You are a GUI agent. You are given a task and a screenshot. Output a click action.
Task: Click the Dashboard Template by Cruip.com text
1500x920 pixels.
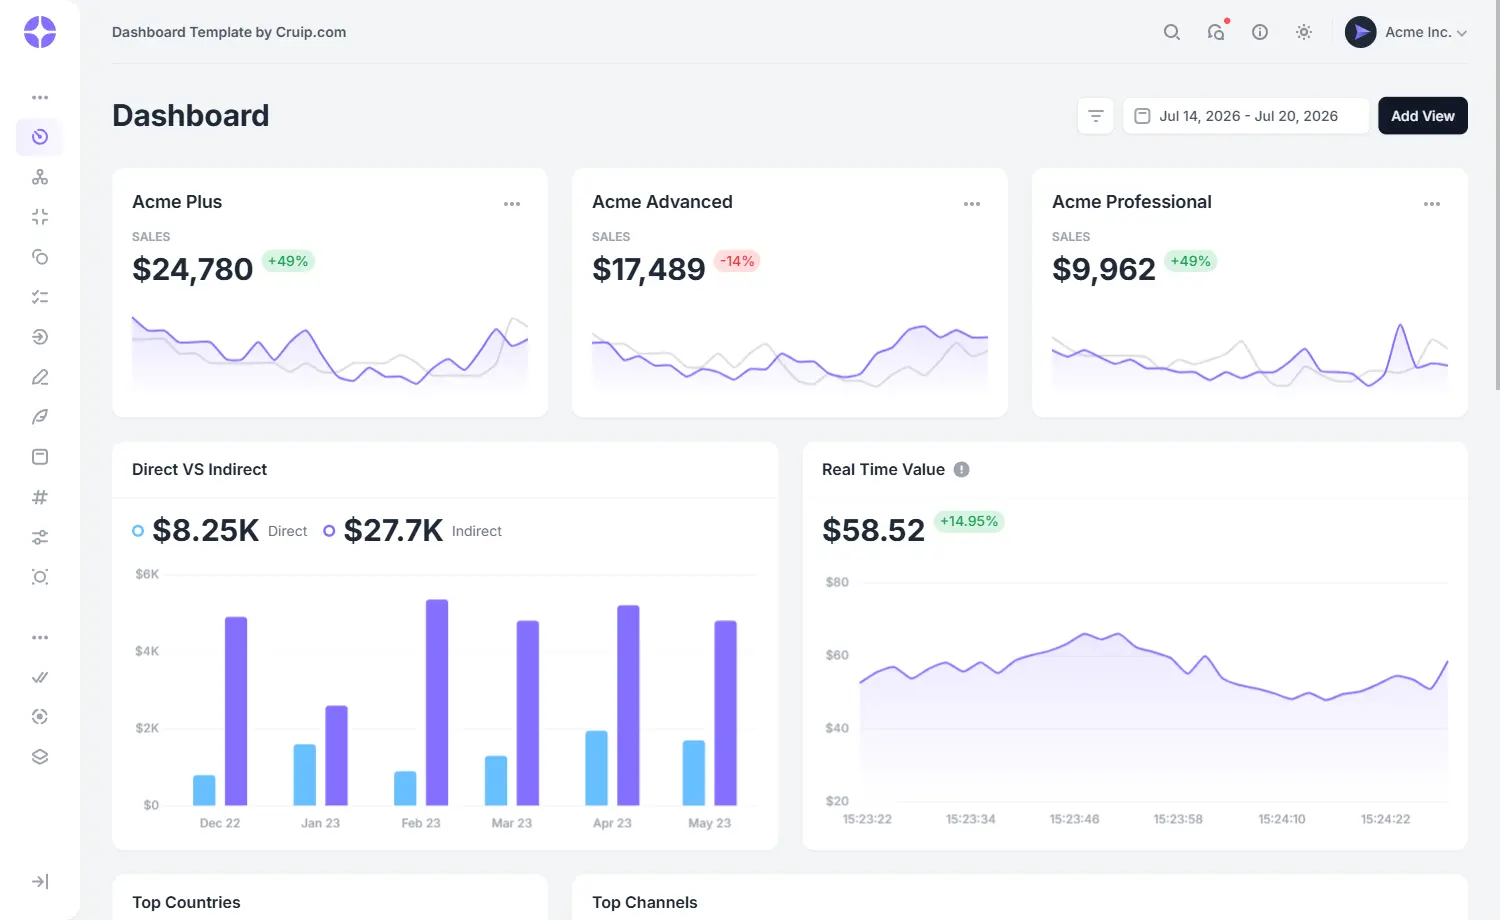pyautogui.click(x=229, y=32)
